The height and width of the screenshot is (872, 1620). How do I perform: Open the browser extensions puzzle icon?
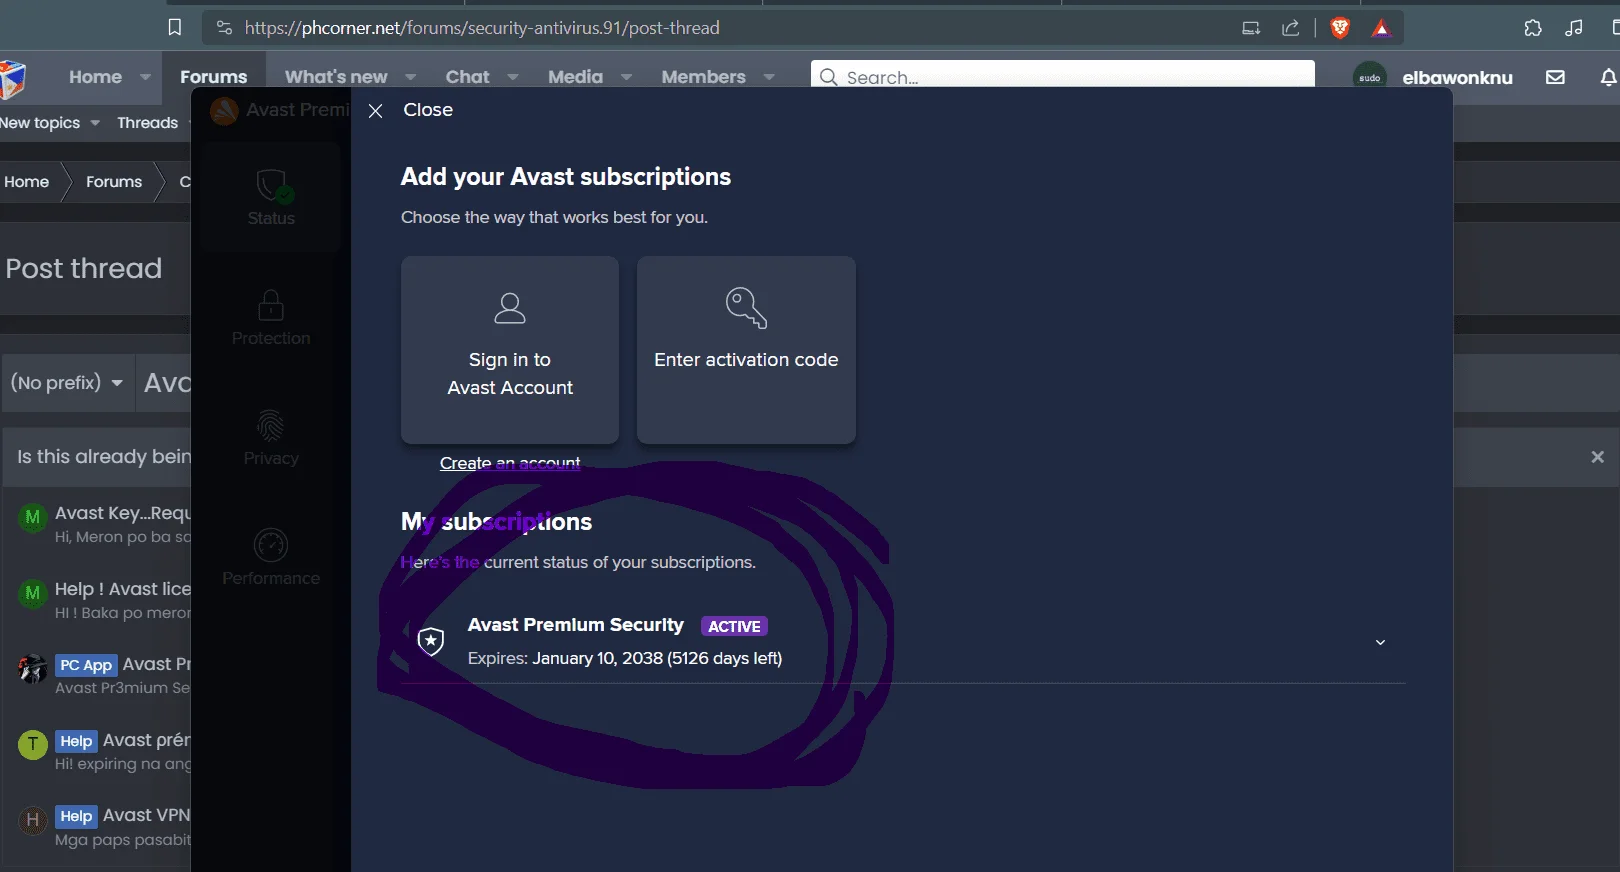click(1533, 28)
